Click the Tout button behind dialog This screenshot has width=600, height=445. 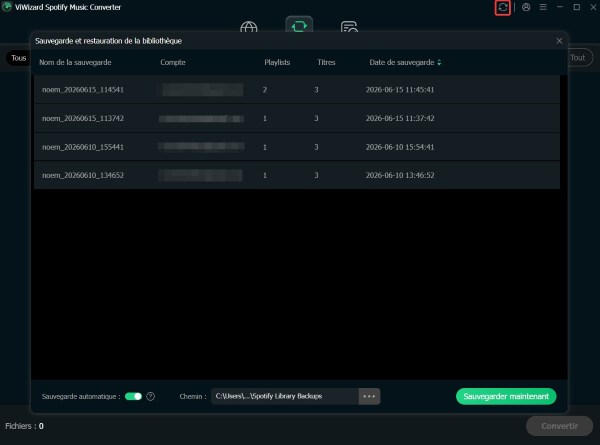pos(578,58)
